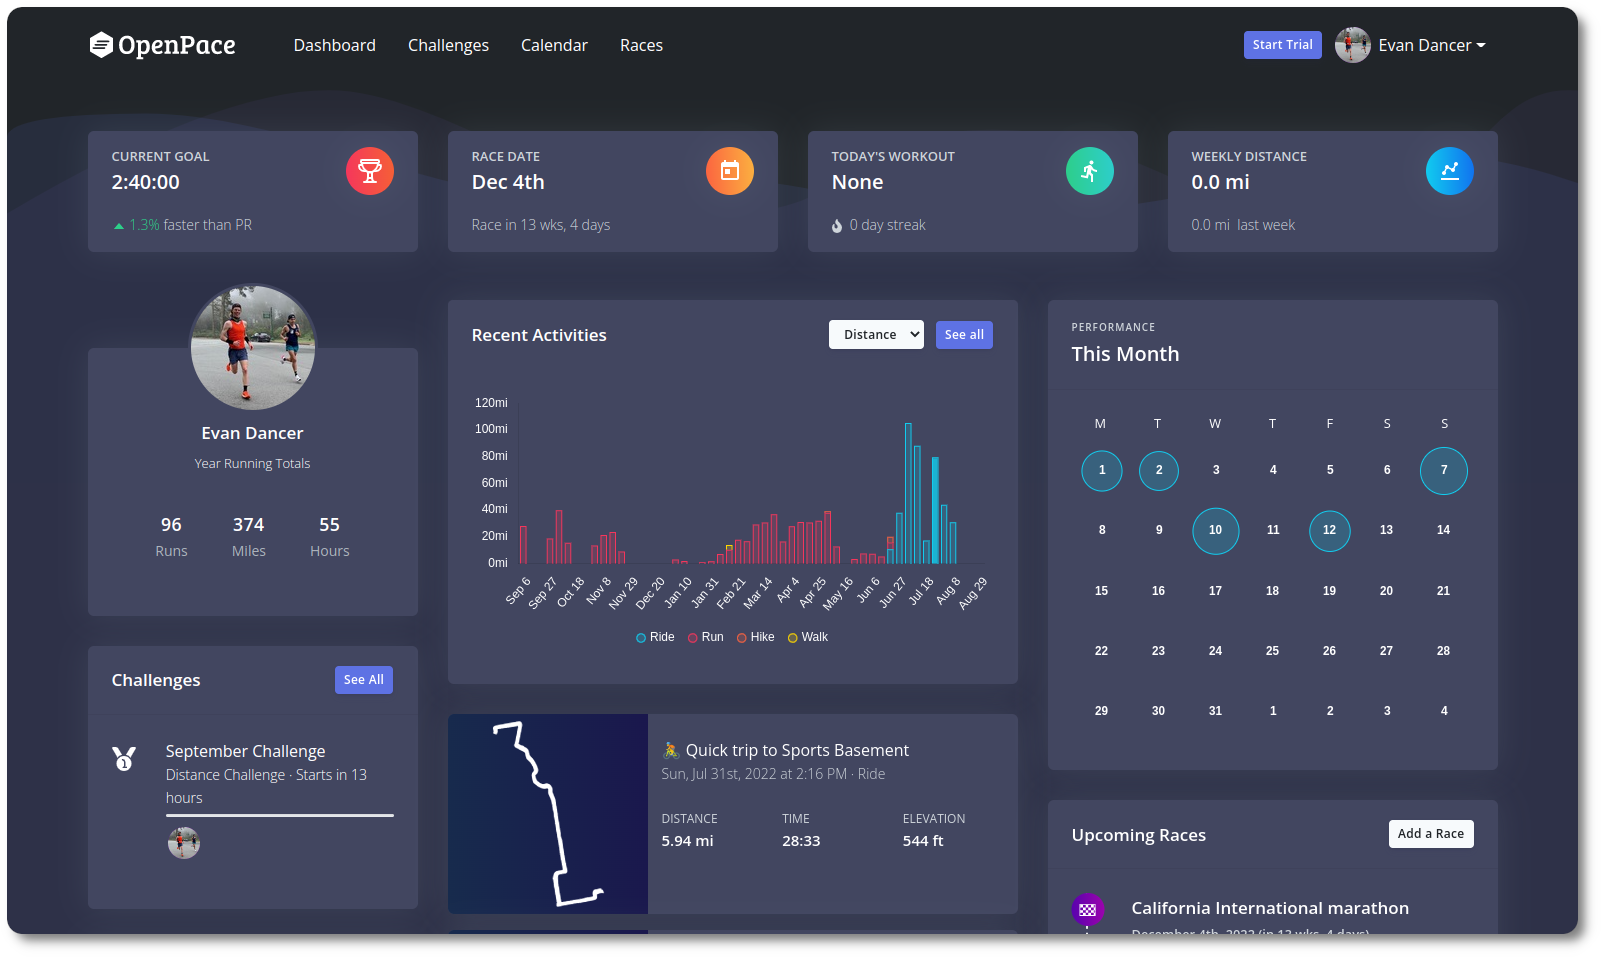The image size is (1601, 957).
Task: Click the 'This Month' heading
Action: (x=1125, y=354)
